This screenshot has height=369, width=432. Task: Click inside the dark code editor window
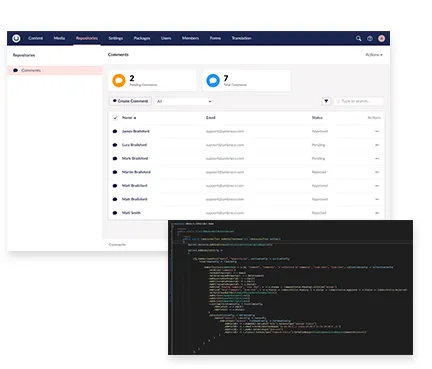290,287
